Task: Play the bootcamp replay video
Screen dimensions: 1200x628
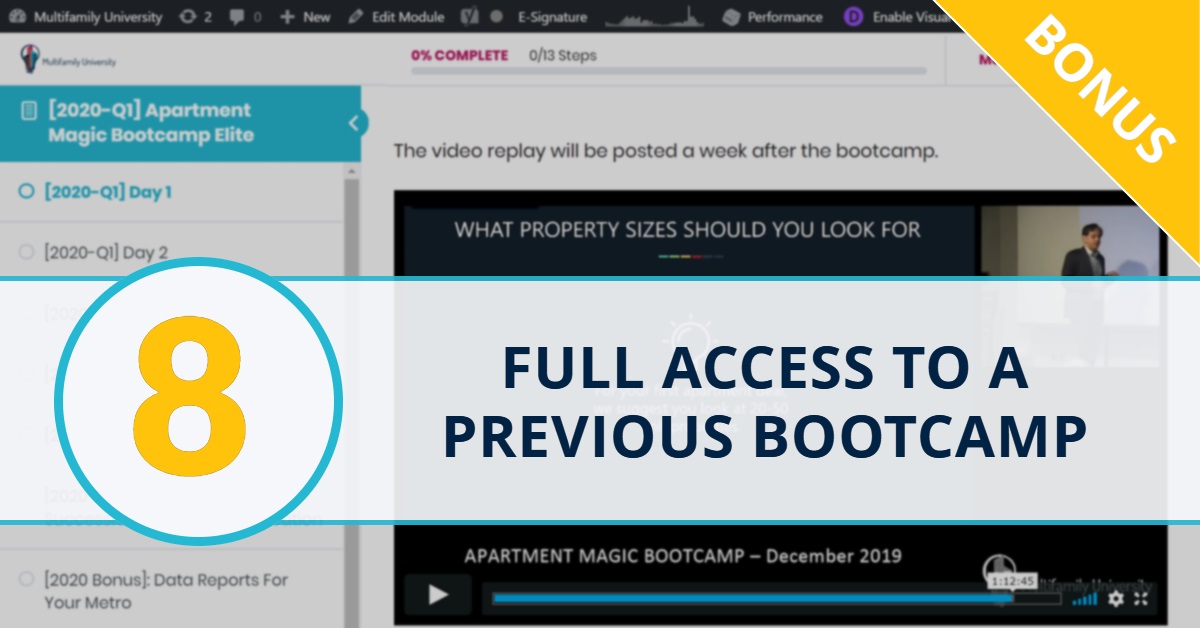Action: coord(438,596)
